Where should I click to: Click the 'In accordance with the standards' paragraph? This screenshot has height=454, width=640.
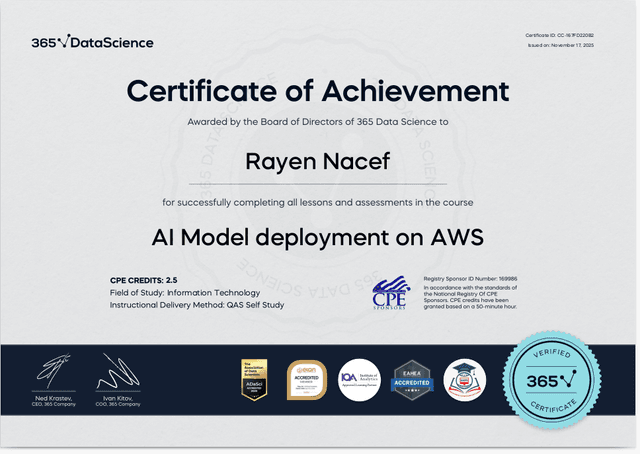(x=470, y=297)
